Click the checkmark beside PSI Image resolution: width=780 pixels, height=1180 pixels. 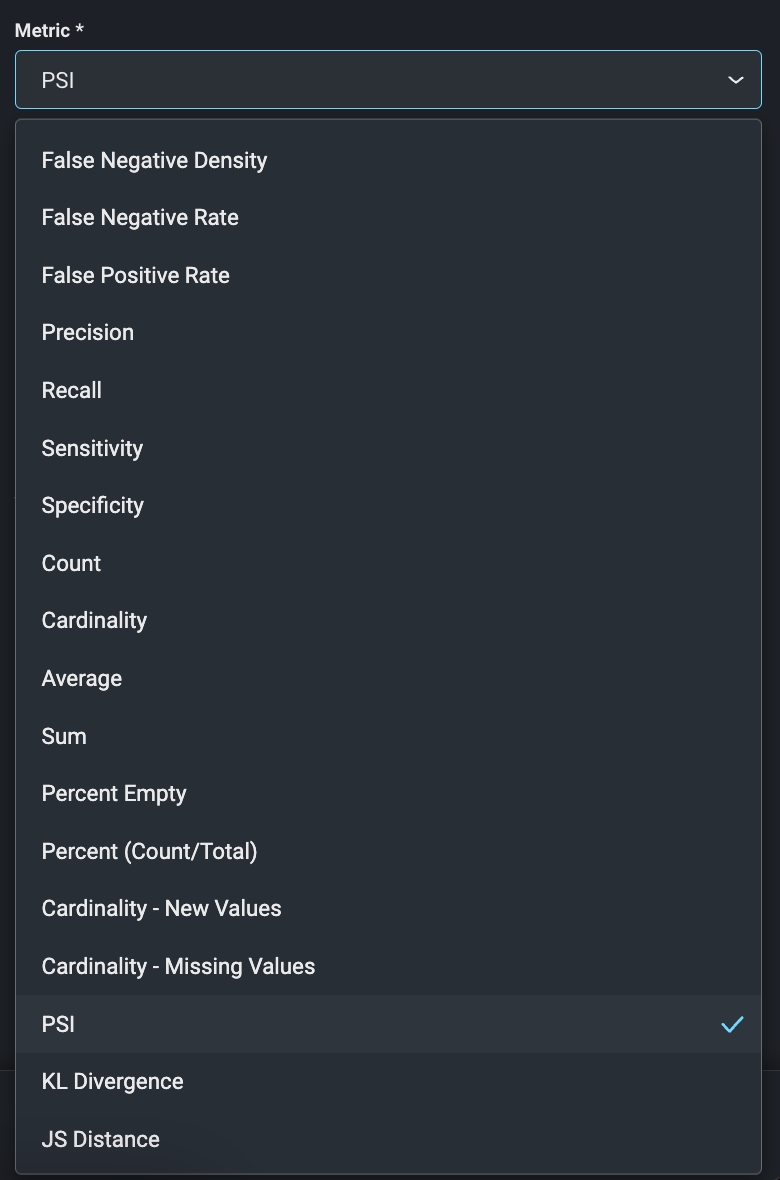coord(733,1024)
